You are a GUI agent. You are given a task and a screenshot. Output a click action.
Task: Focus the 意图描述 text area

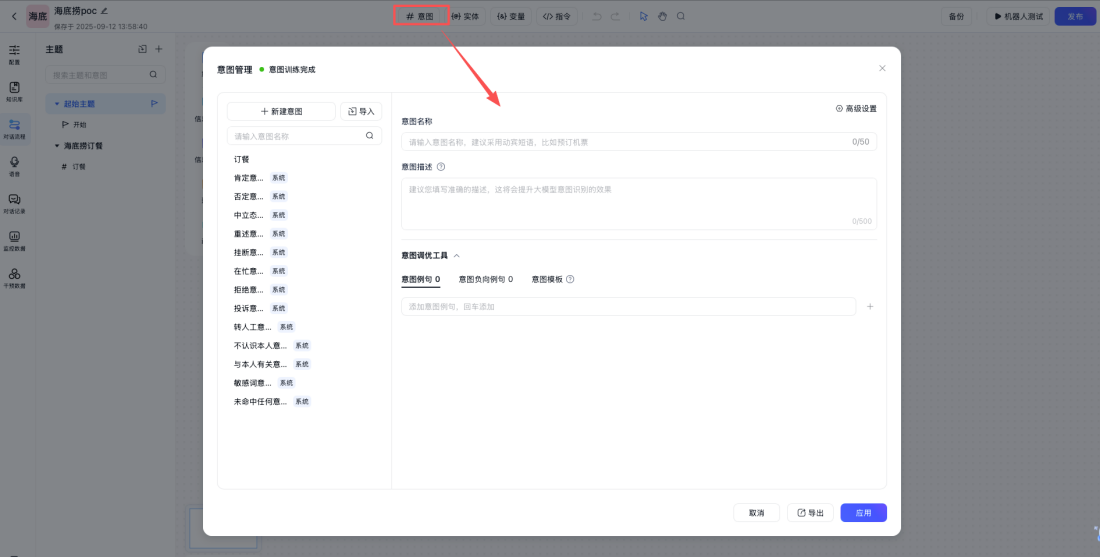point(639,203)
